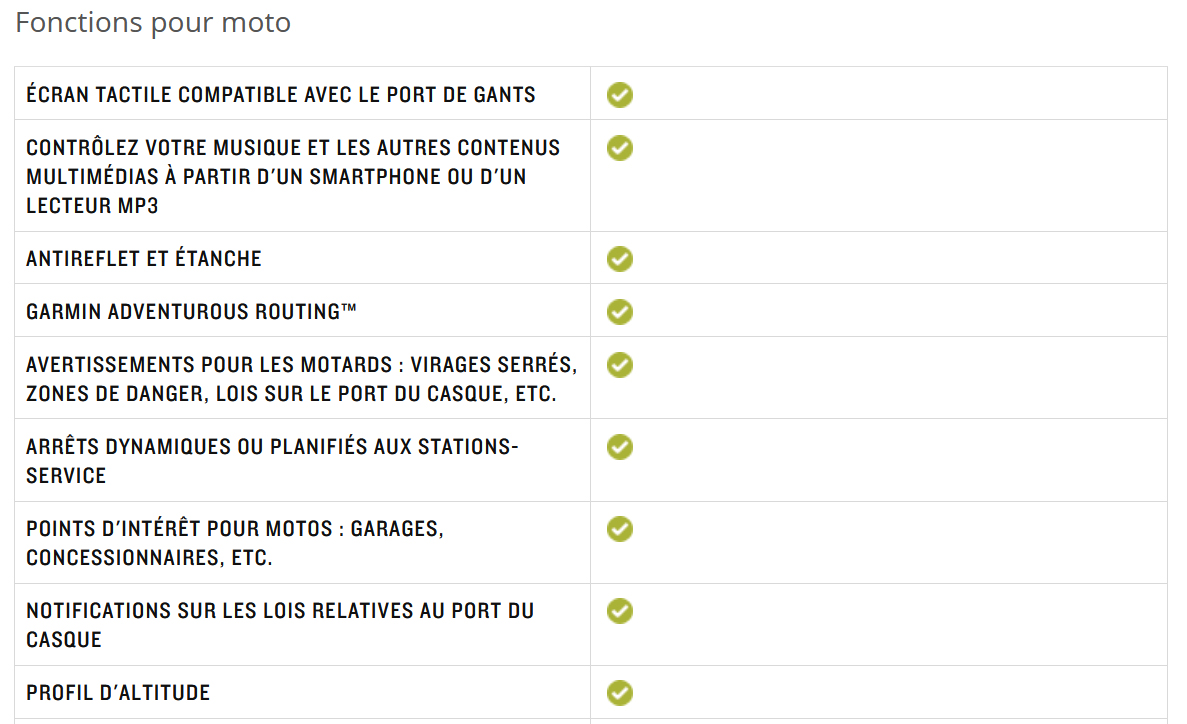1187x724 pixels.
Task: Select Avertissements pour les motards text
Action: tap(301, 379)
